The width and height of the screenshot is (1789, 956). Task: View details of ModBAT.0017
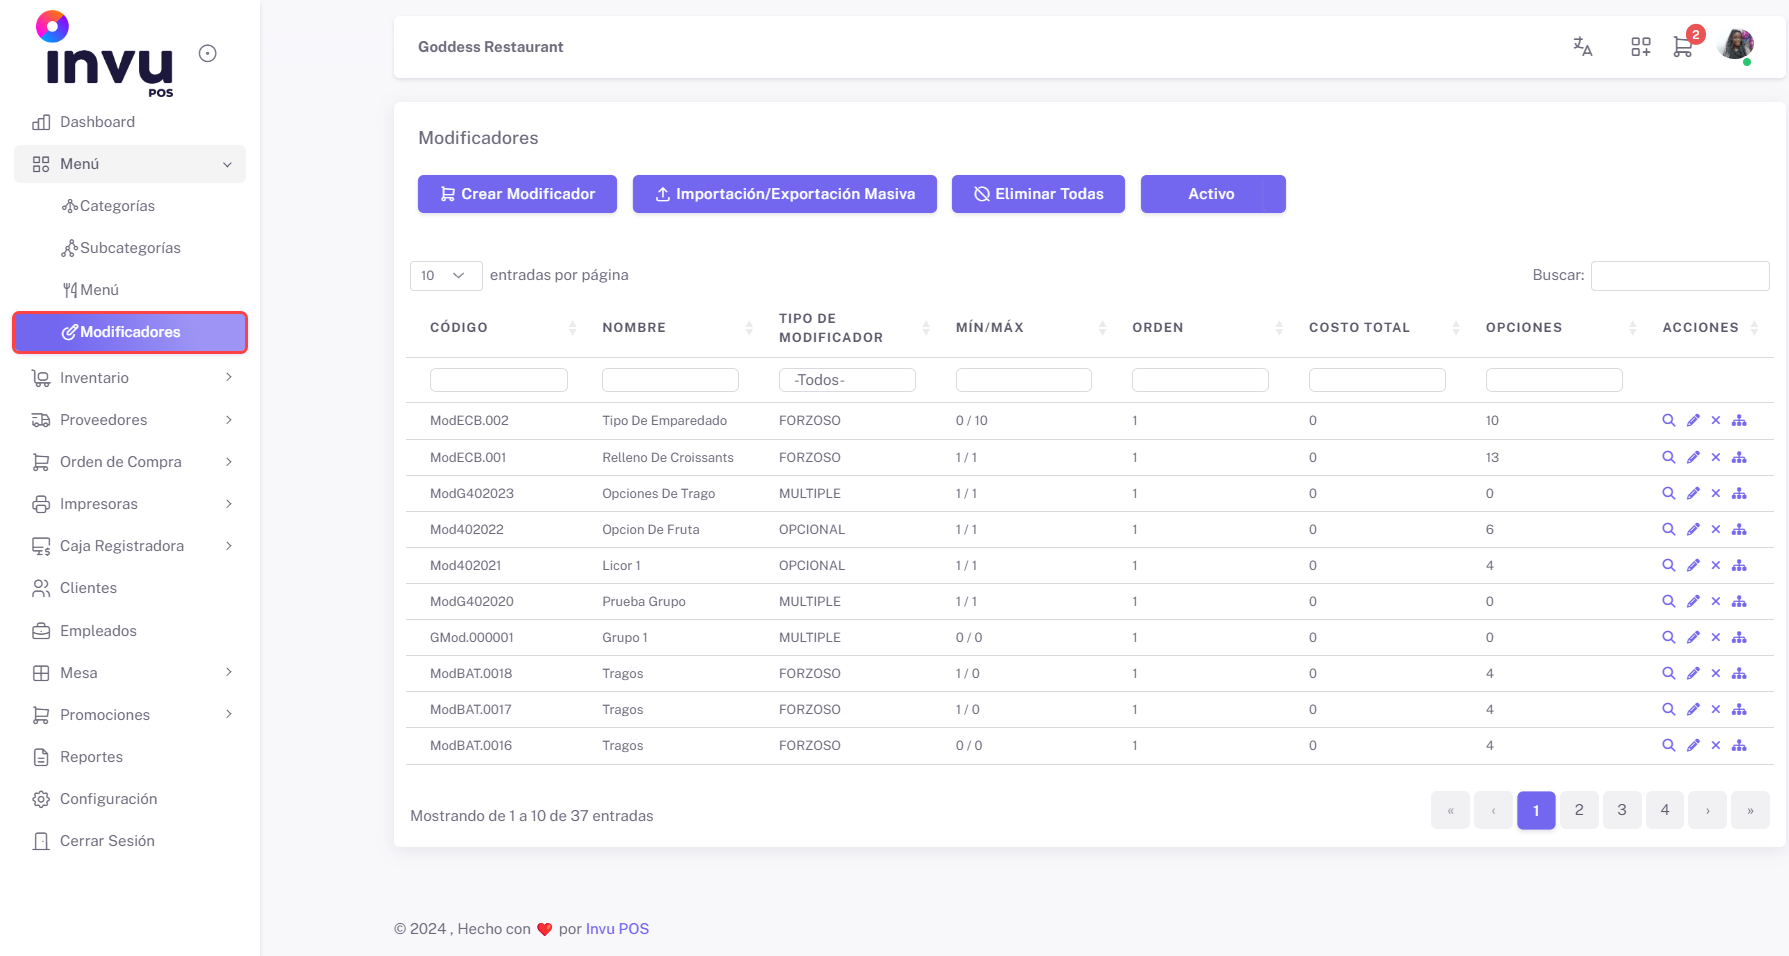1668,709
